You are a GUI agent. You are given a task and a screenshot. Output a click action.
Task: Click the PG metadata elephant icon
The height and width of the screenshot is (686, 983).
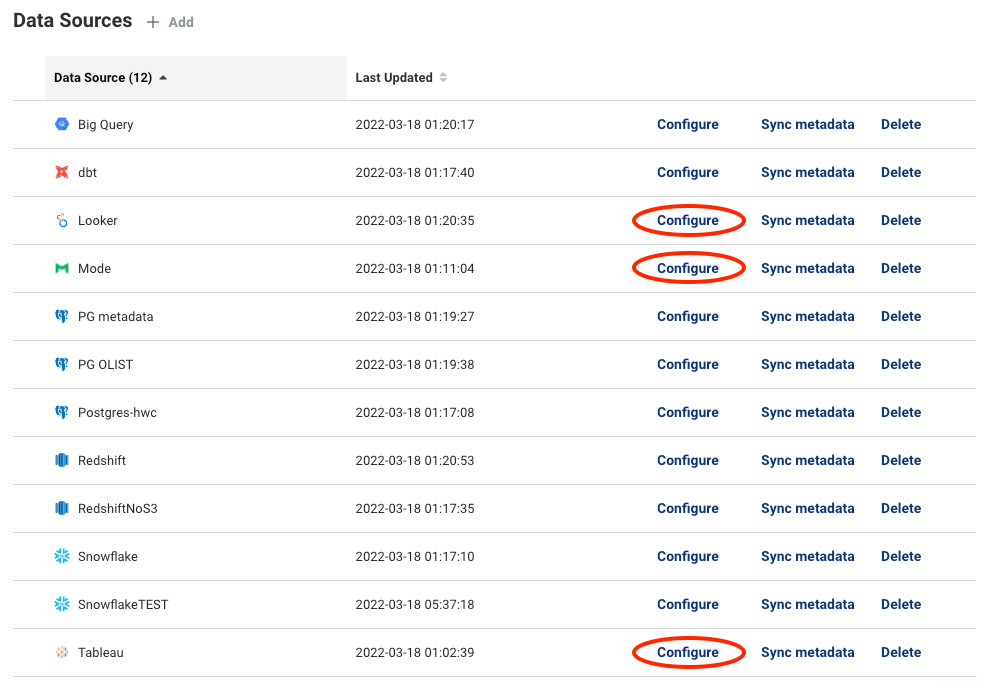click(x=62, y=317)
